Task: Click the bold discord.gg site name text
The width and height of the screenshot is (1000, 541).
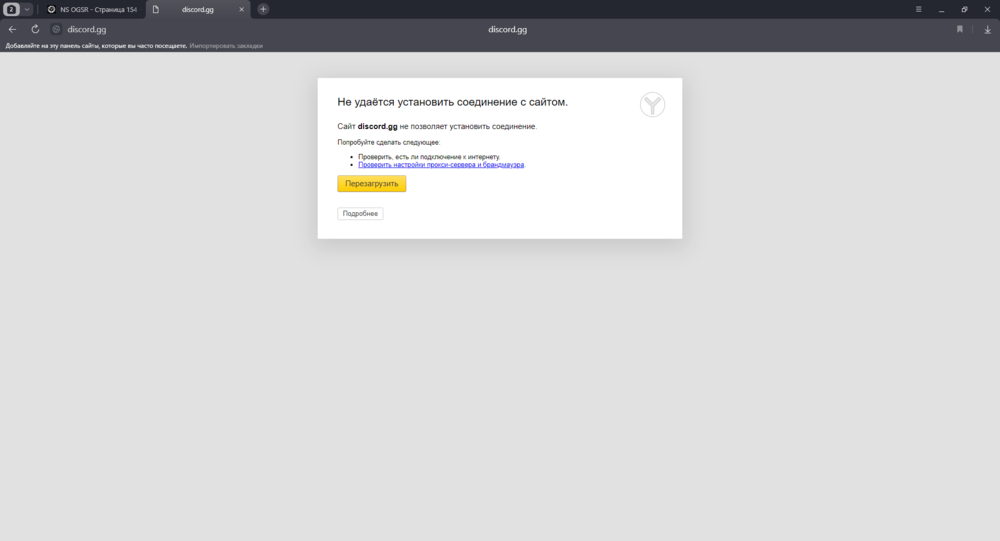Action: pyautogui.click(x=378, y=126)
